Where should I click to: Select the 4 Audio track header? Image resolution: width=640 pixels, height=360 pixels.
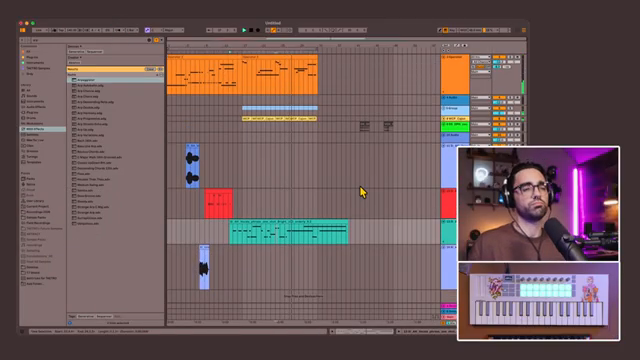click(455, 100)
